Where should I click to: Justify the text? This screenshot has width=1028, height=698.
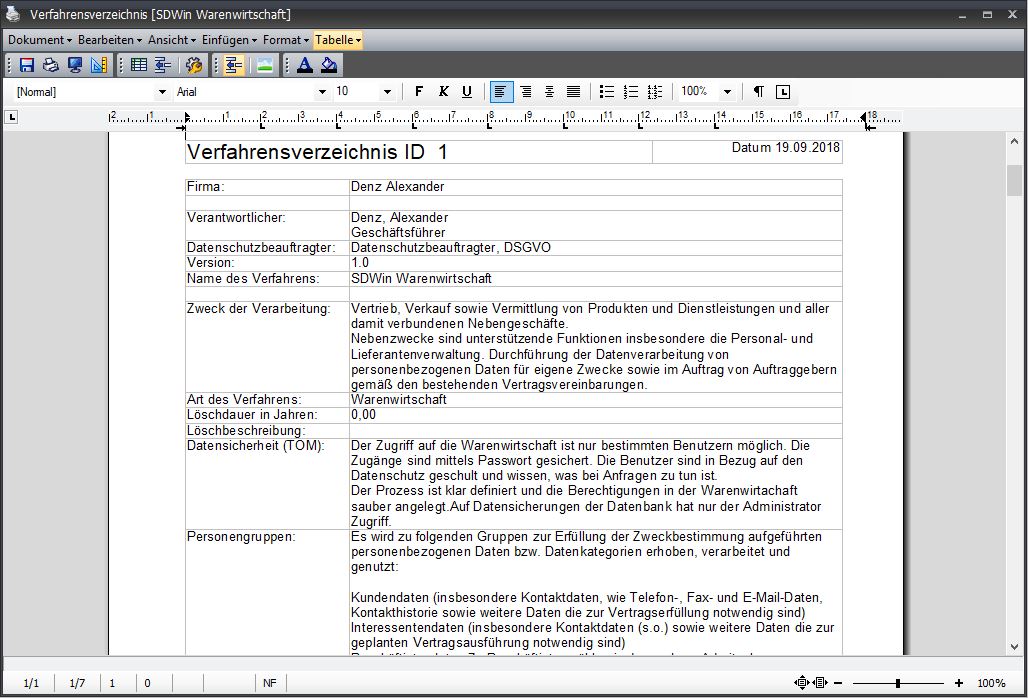(x=573, y=92)
